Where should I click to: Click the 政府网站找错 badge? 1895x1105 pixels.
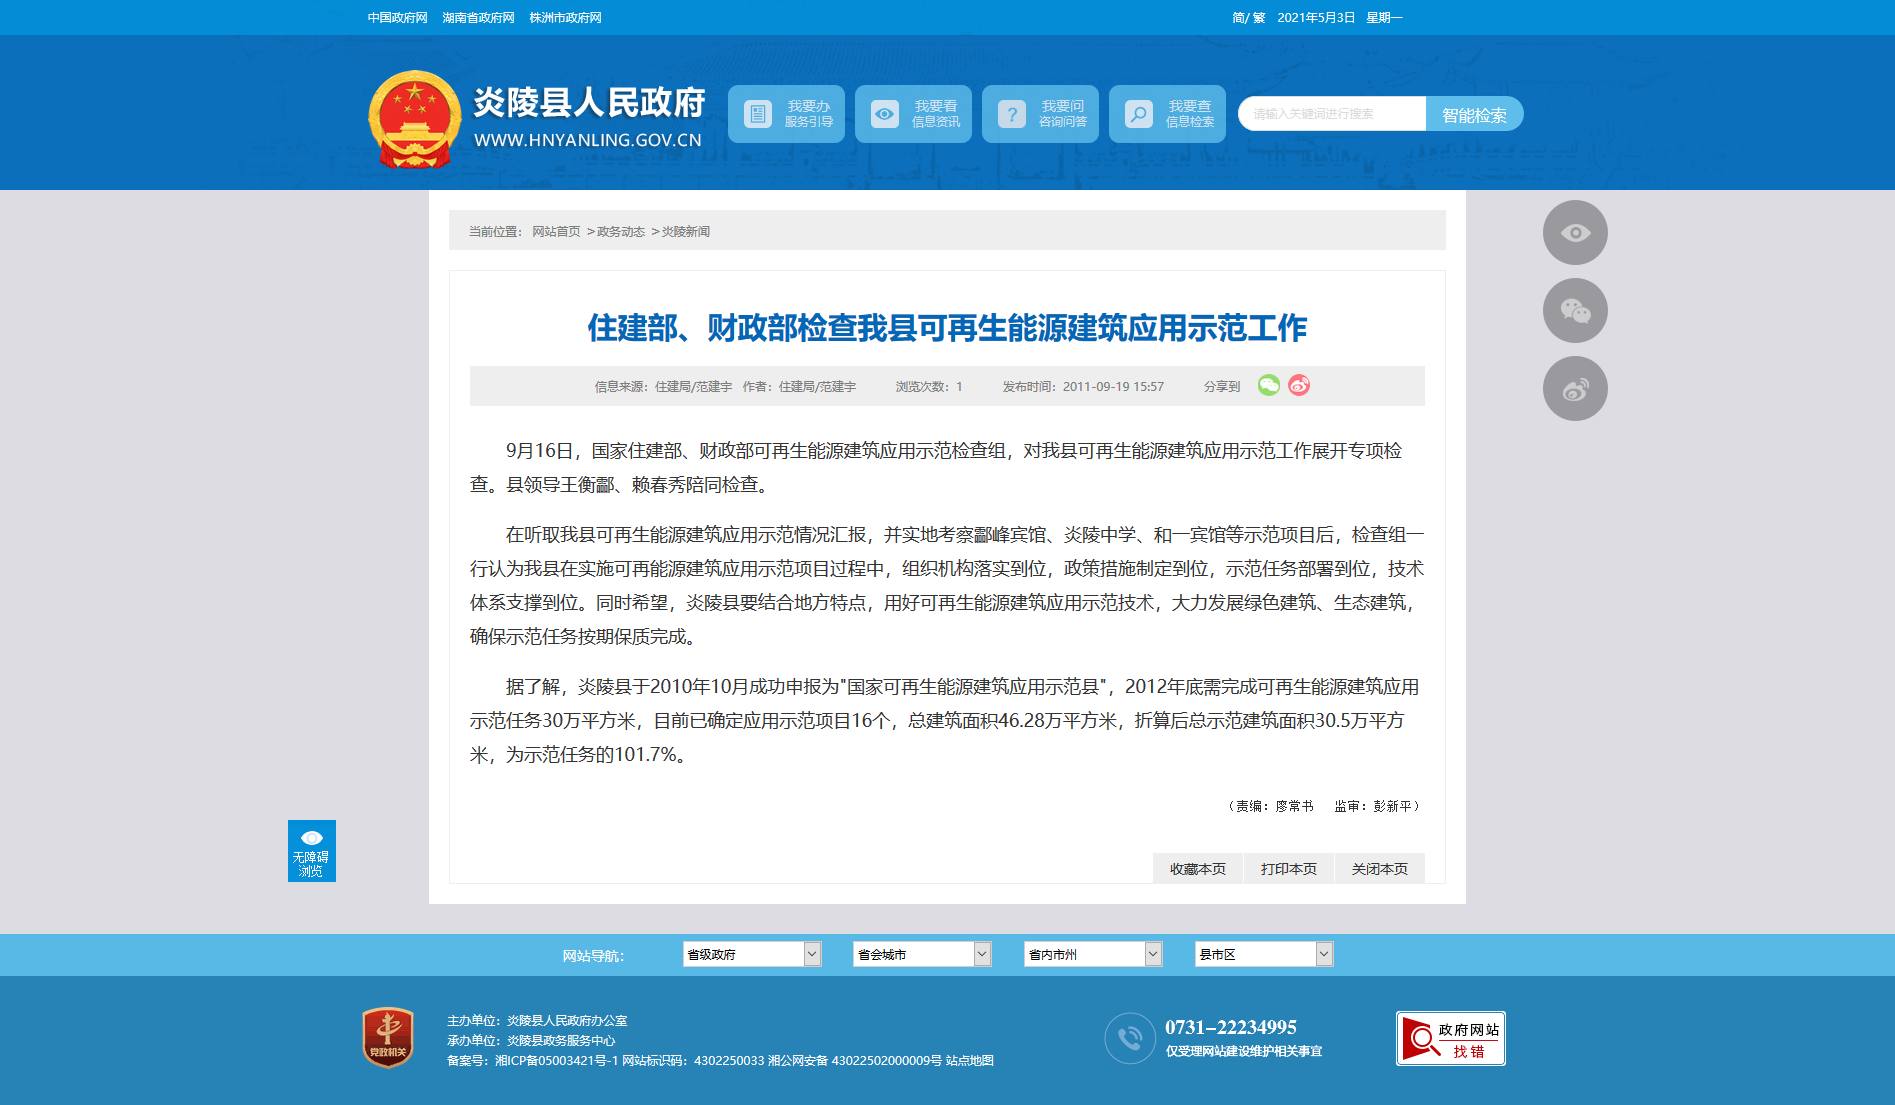pos(1451,1038)
